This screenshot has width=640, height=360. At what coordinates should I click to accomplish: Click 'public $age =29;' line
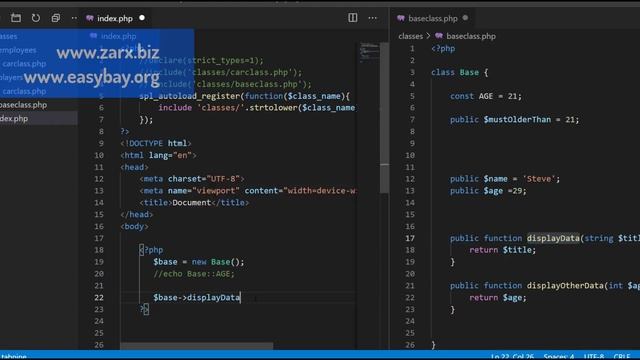point(488,191)
